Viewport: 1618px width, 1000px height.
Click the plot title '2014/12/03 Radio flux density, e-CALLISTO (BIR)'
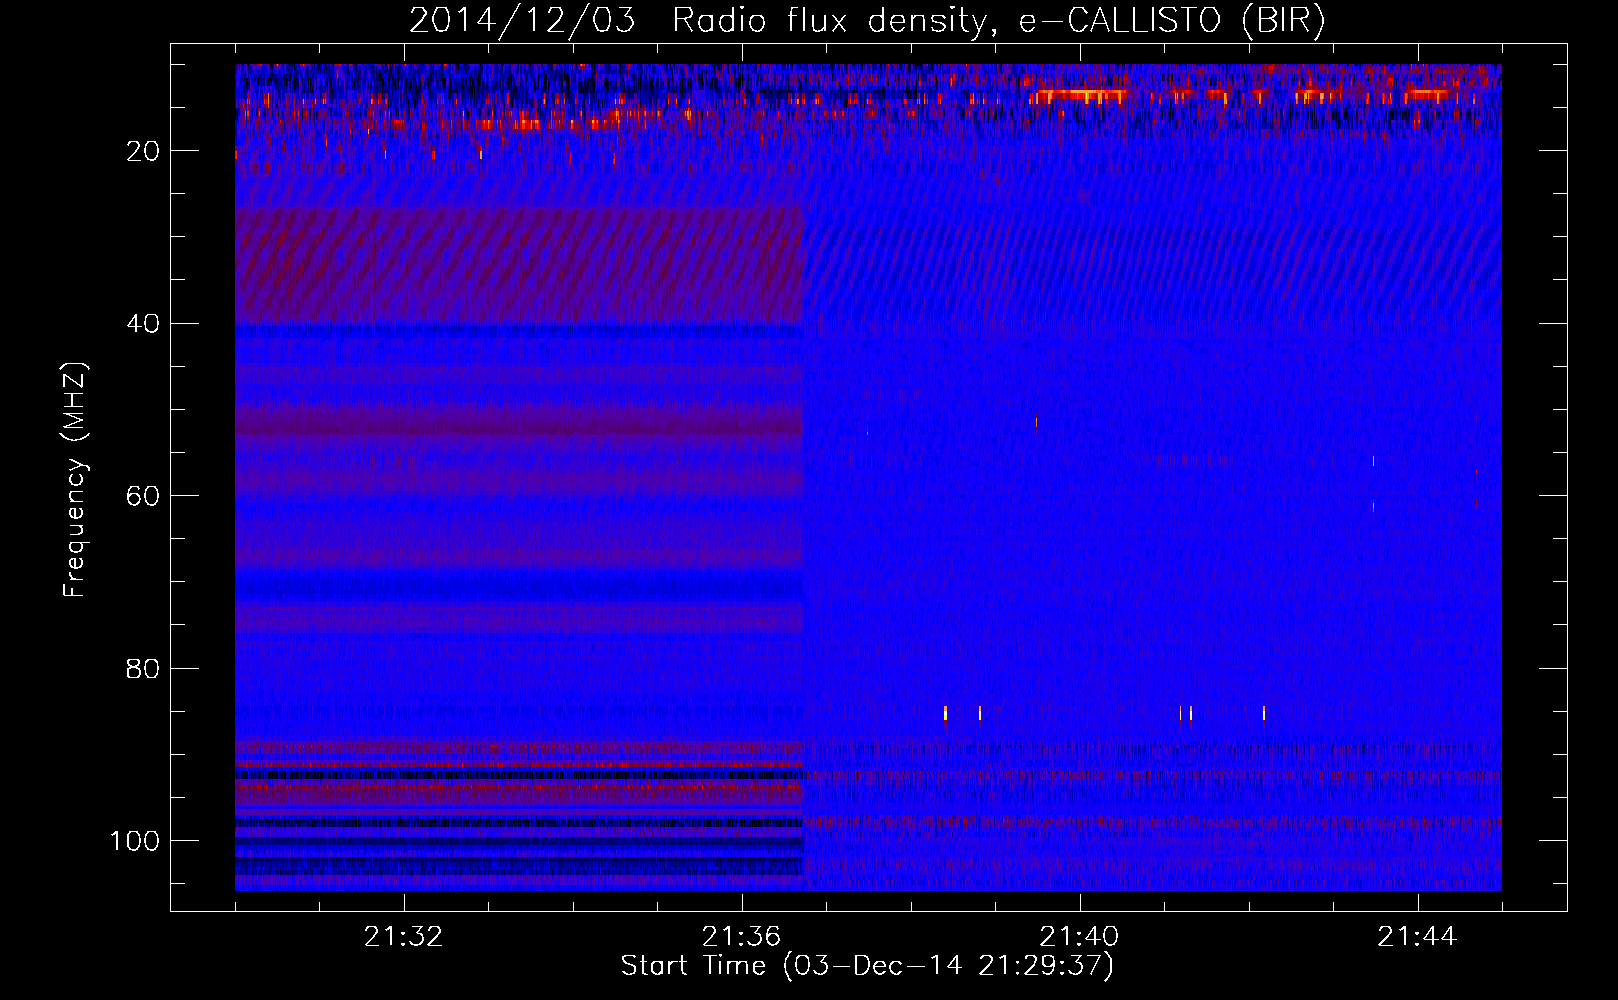point(867,20)
